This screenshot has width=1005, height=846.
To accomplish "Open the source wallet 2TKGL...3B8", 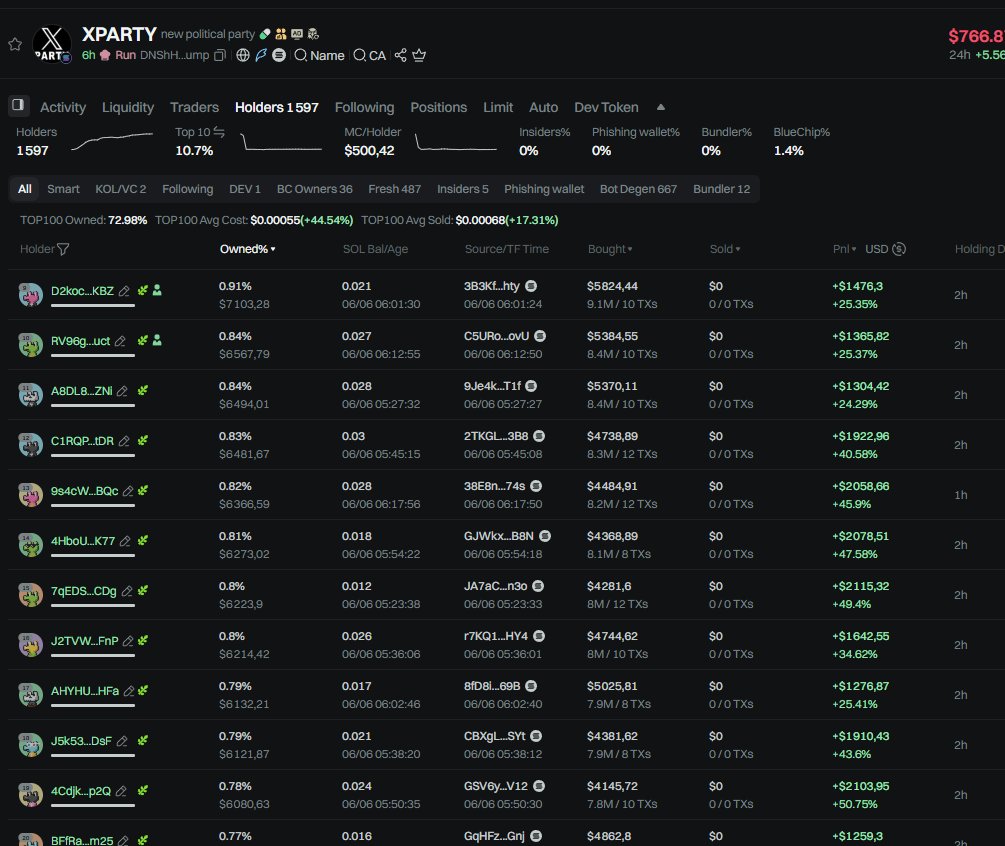I will click(496, 436).
